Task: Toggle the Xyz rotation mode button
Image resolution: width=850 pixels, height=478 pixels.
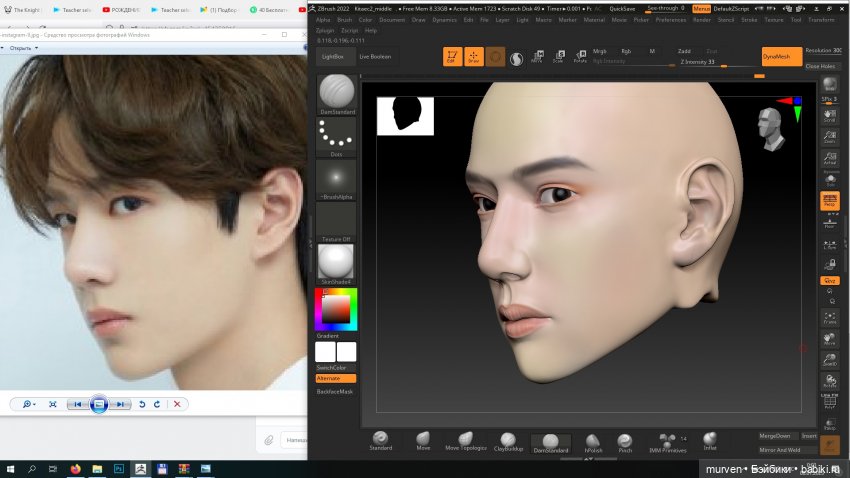Action: coord(829,281)
